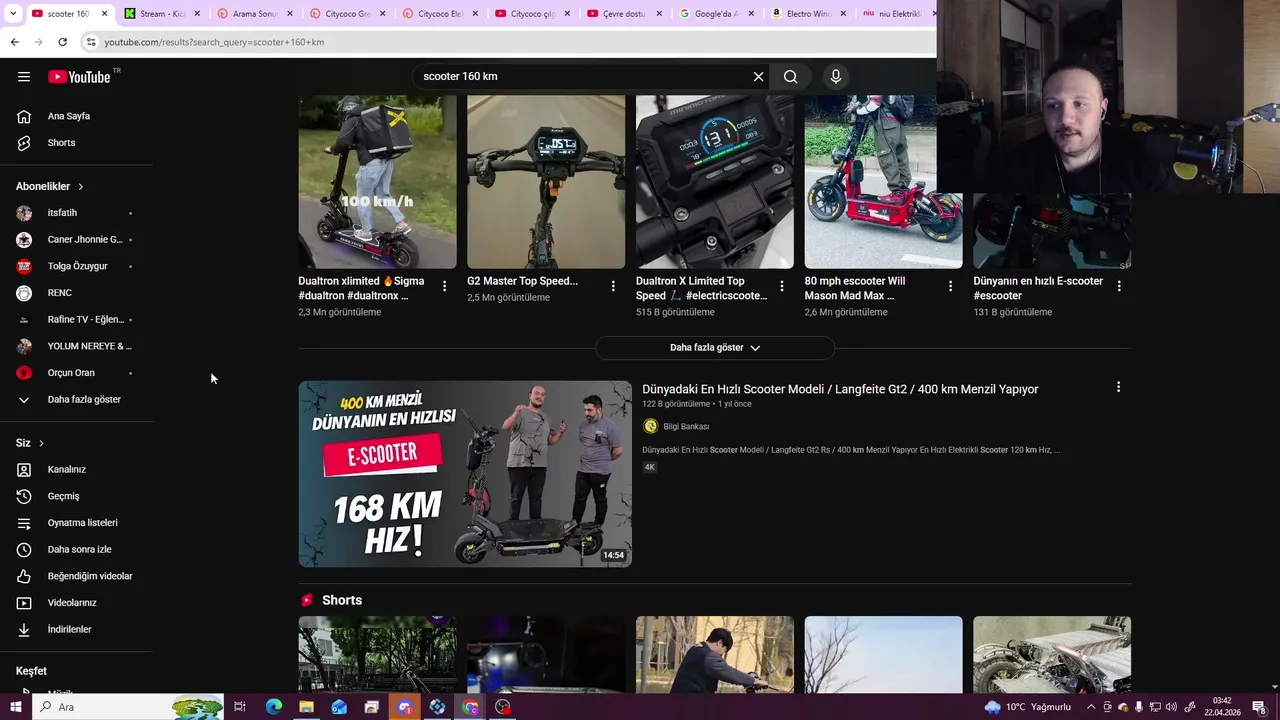Open options menu for Langfeite Gt2 video
1280x720 pixels.
1118,387
